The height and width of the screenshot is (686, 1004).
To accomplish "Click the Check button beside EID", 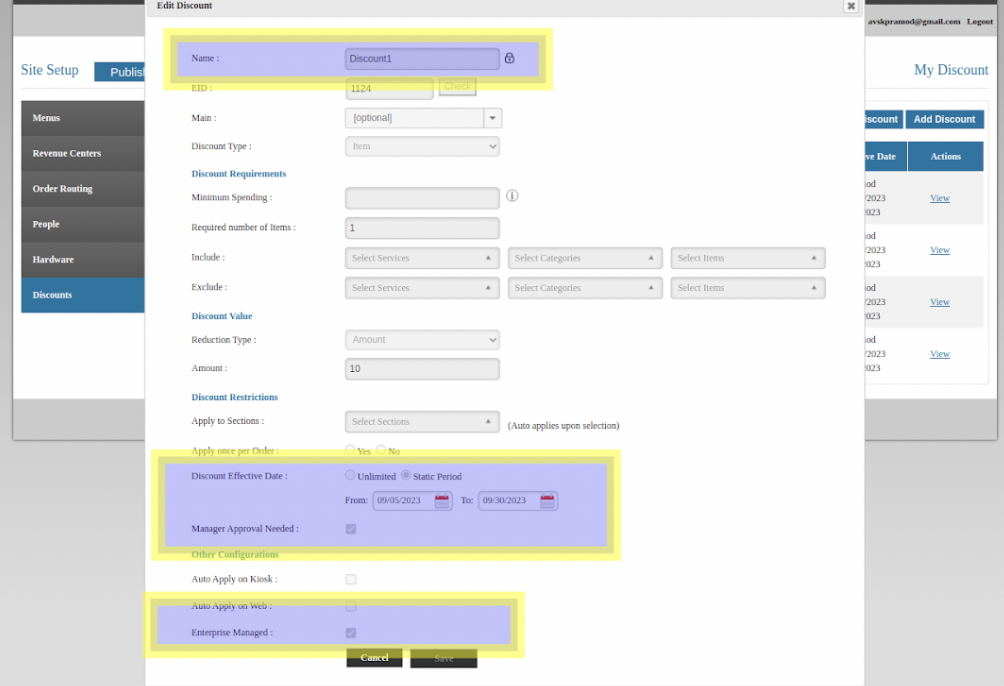I will click(x=457, y=86).
